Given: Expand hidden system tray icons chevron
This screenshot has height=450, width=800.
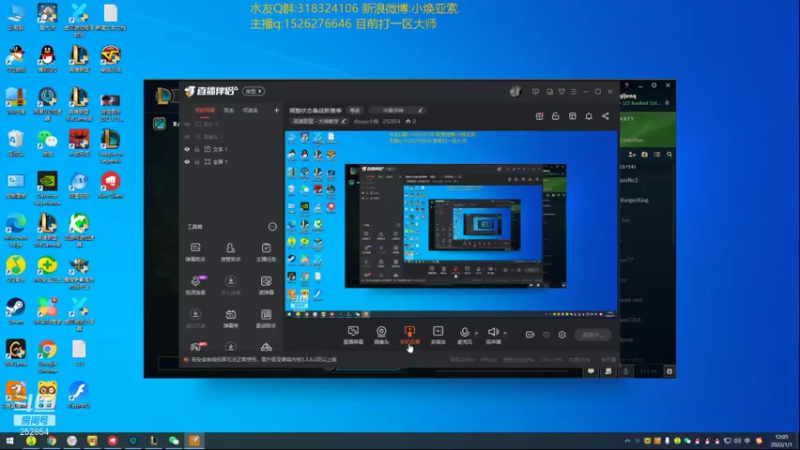Looking at the screenshot, I should pos(627,441).
